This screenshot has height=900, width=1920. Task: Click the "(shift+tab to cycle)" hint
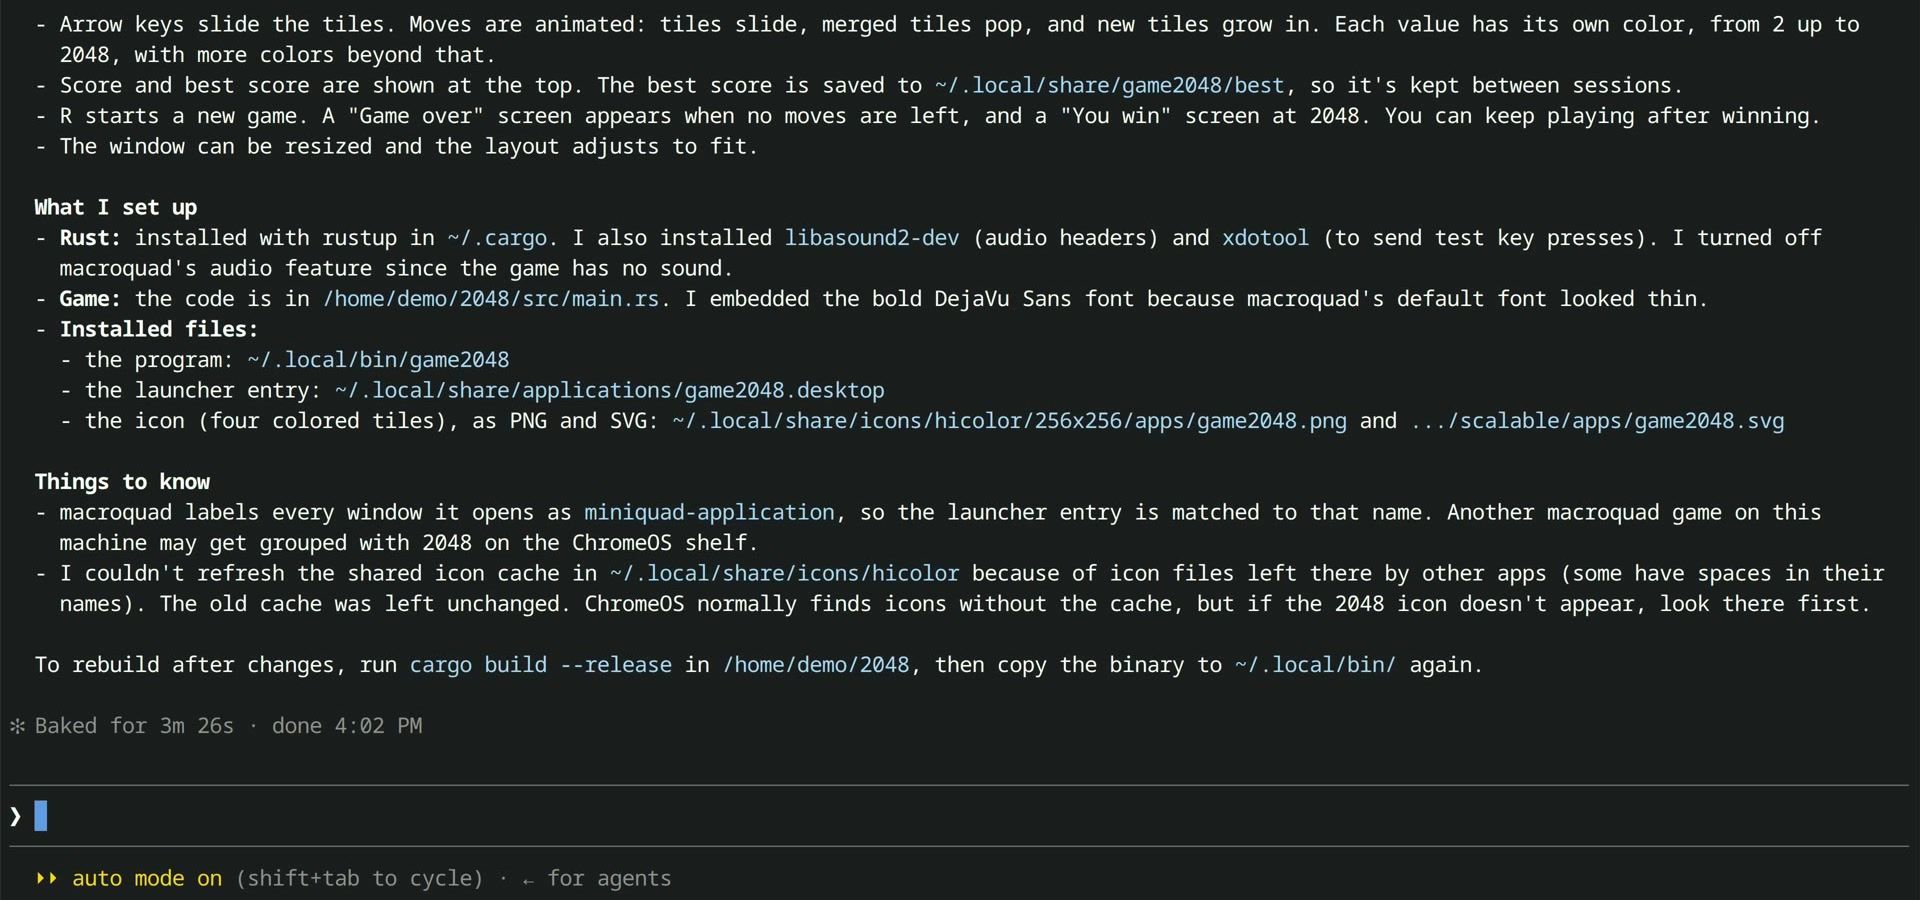(x=359, y=878)
